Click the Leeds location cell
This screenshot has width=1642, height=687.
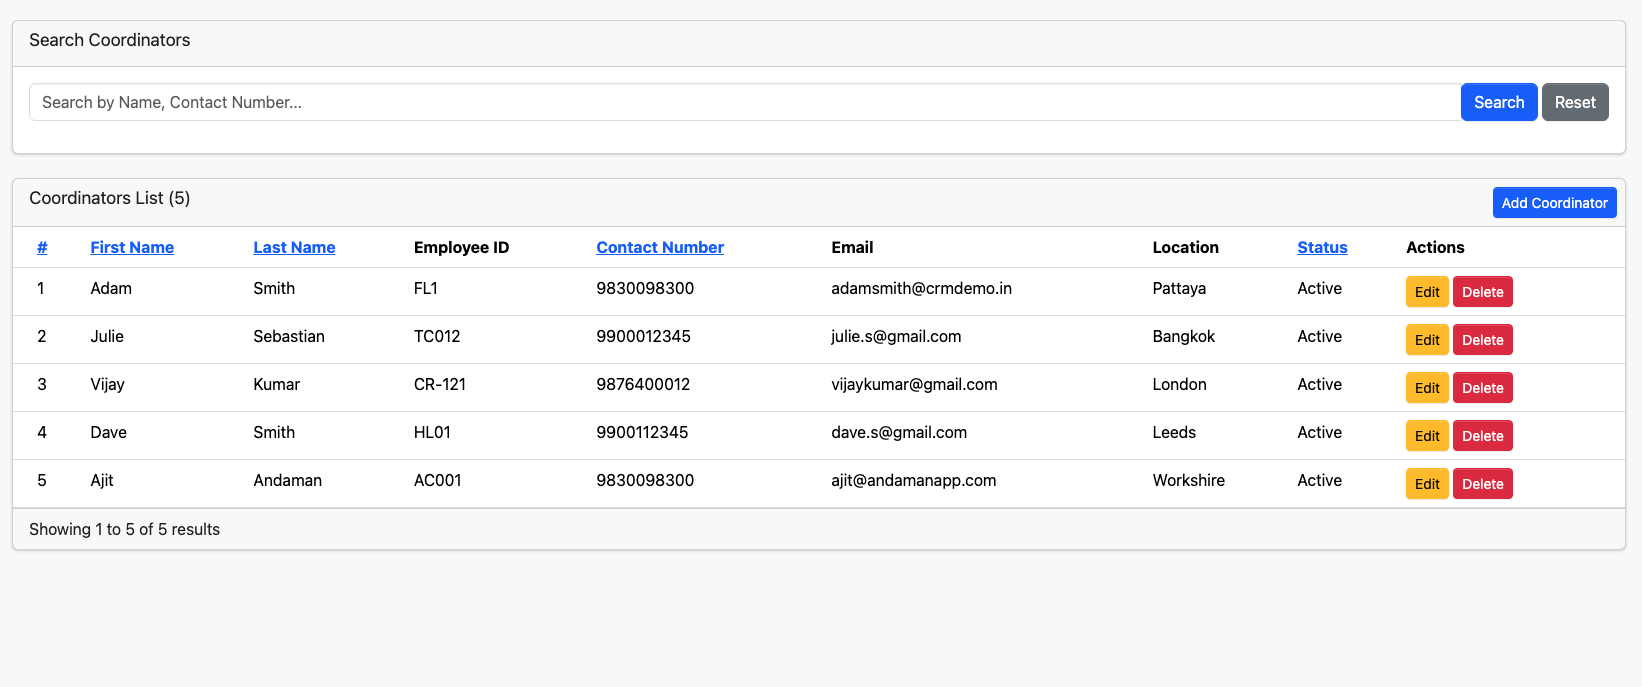pyautogui.click(x=1174, y=432)
